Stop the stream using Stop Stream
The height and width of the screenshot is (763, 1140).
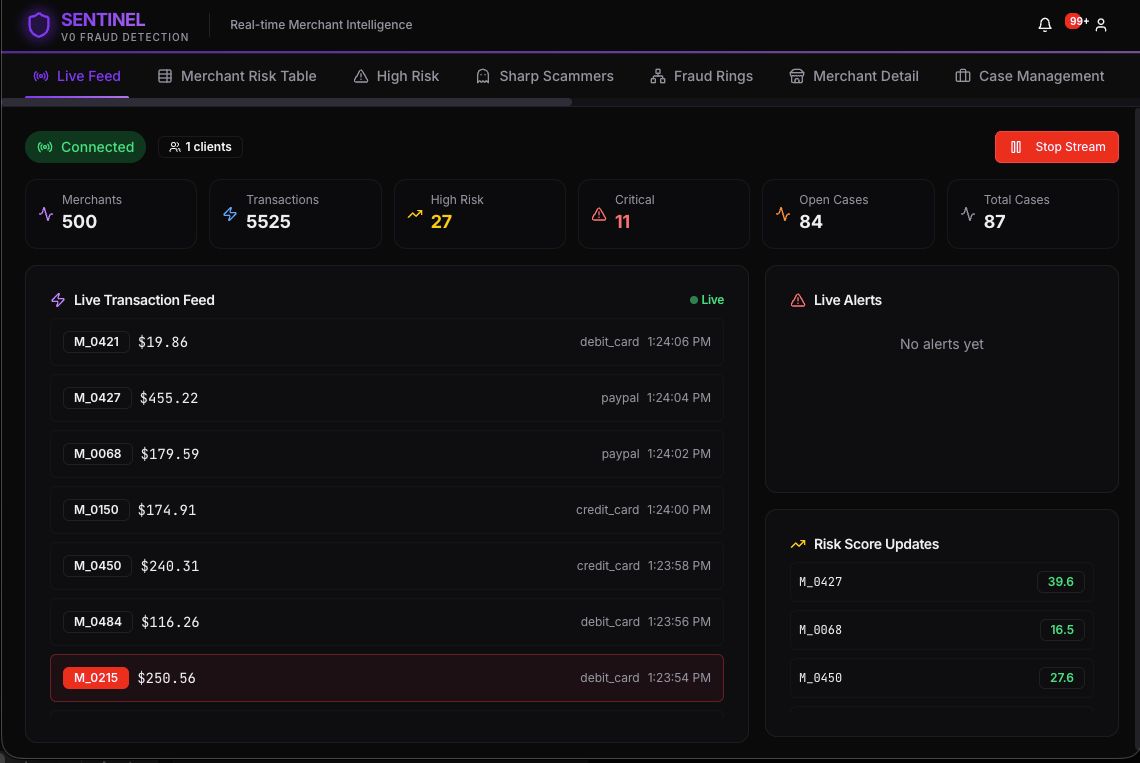tap(1056, 147)
